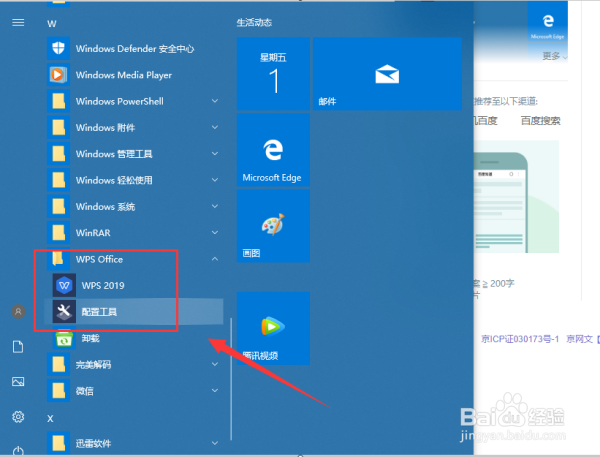Launch WPS 2019 app icon

click(x=64, y=286)
